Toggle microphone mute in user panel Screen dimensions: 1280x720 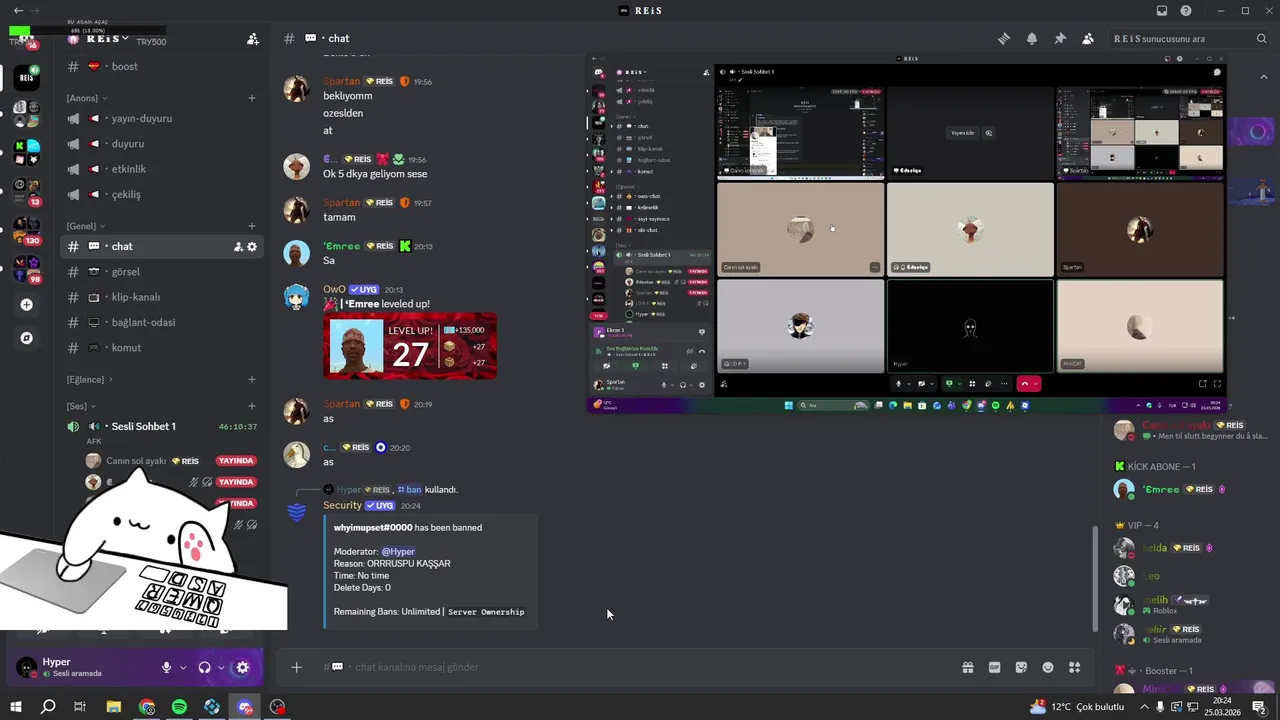pos(167,668)
